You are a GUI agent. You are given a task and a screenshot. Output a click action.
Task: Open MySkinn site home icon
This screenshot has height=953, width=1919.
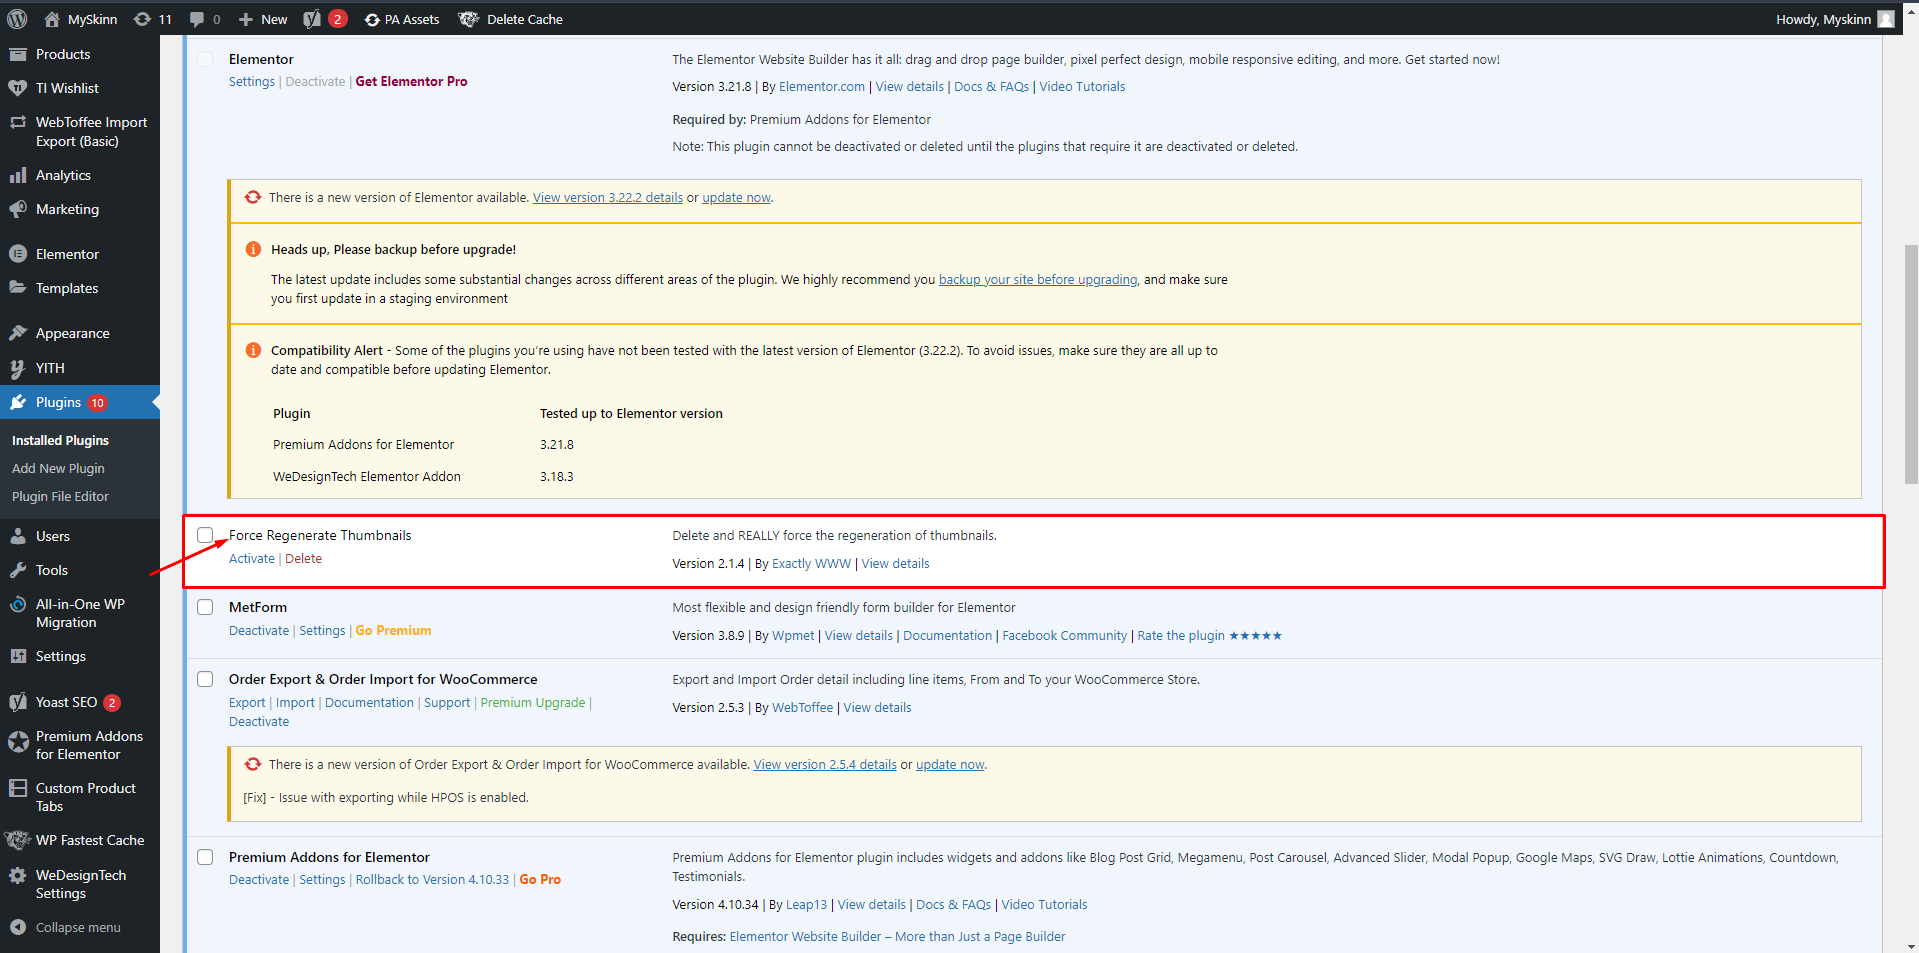pos(52,19)
